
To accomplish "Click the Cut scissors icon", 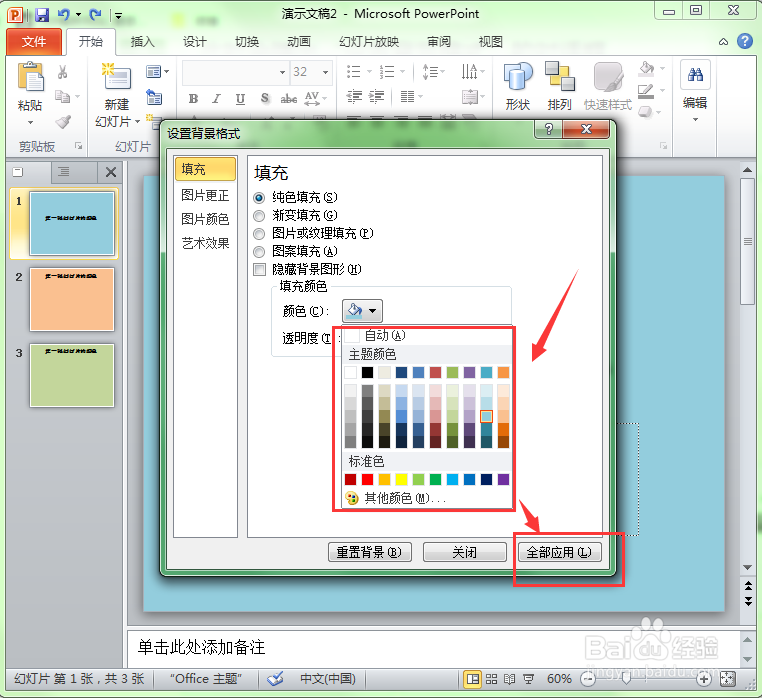I will click(62, 72).
